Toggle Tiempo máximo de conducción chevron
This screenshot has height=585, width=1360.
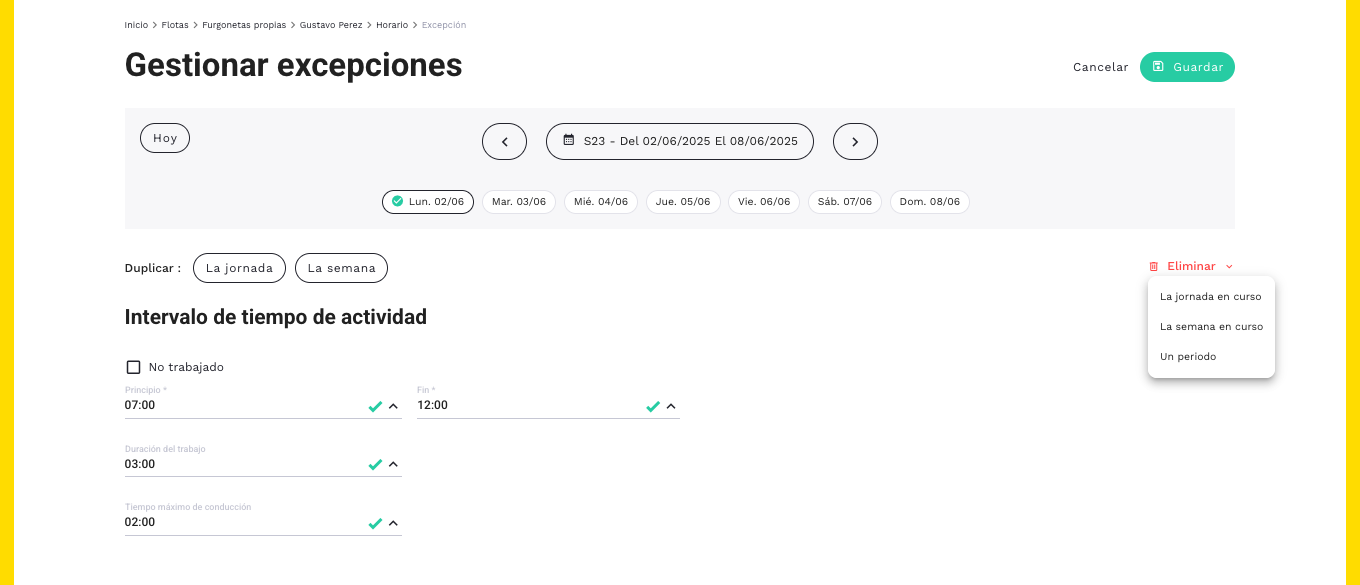pyautogui.click(x=393, y=523)
